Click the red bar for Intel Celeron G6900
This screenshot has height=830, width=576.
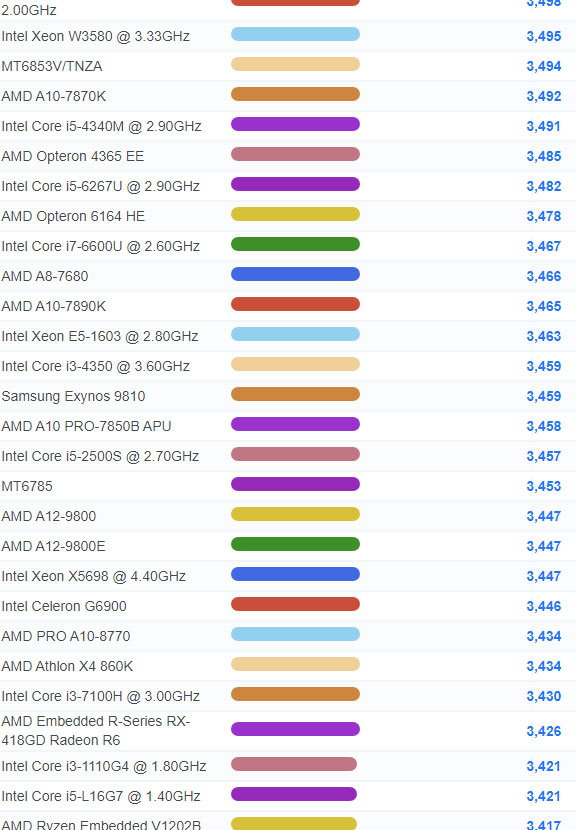click(x=295, y=604)
